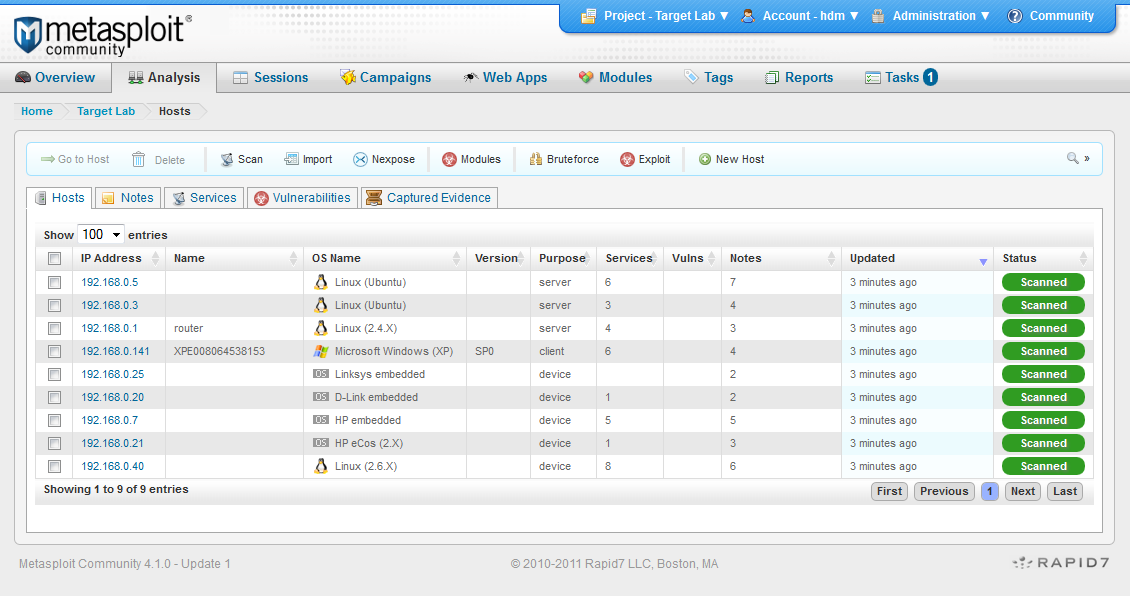Click the 192.168.0.1 router link
Screen dimensions: 1130x596
tap(110, 328)
